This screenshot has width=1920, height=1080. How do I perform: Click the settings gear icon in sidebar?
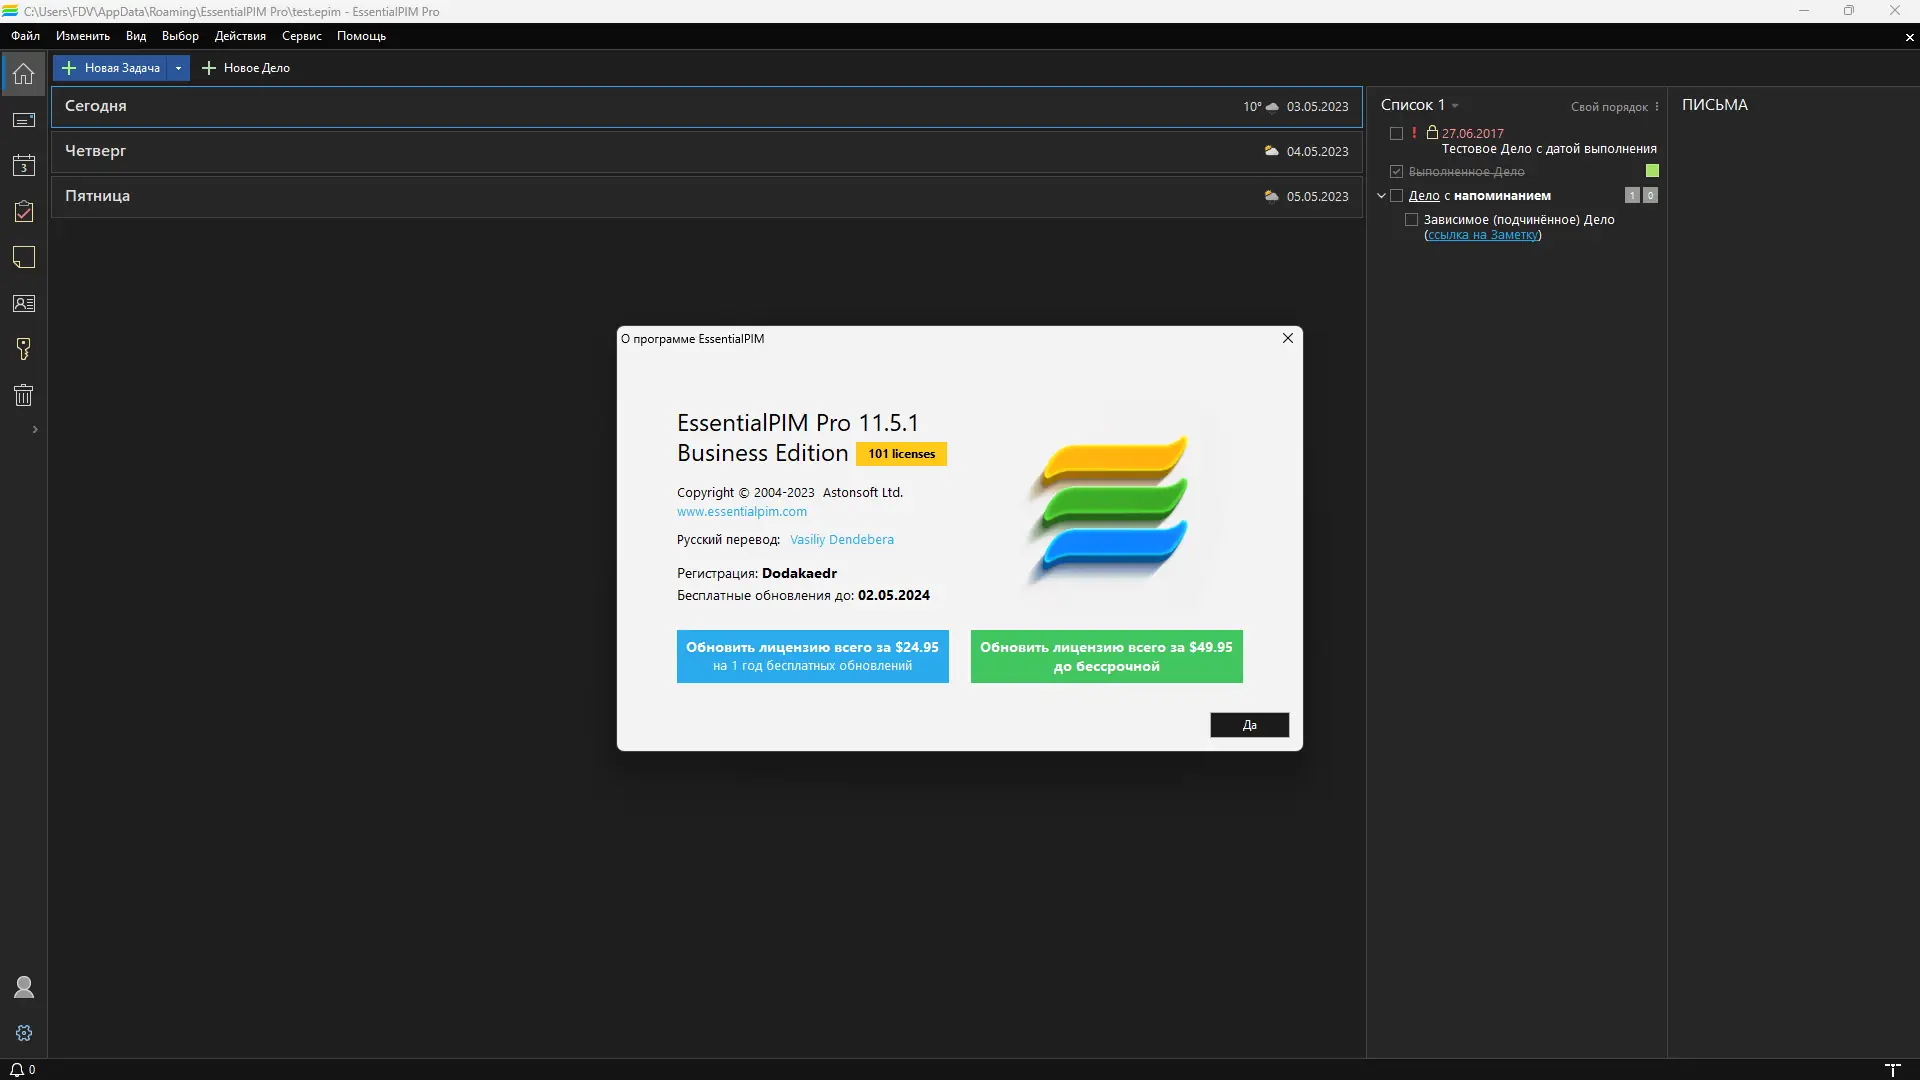coord(24,1033)
